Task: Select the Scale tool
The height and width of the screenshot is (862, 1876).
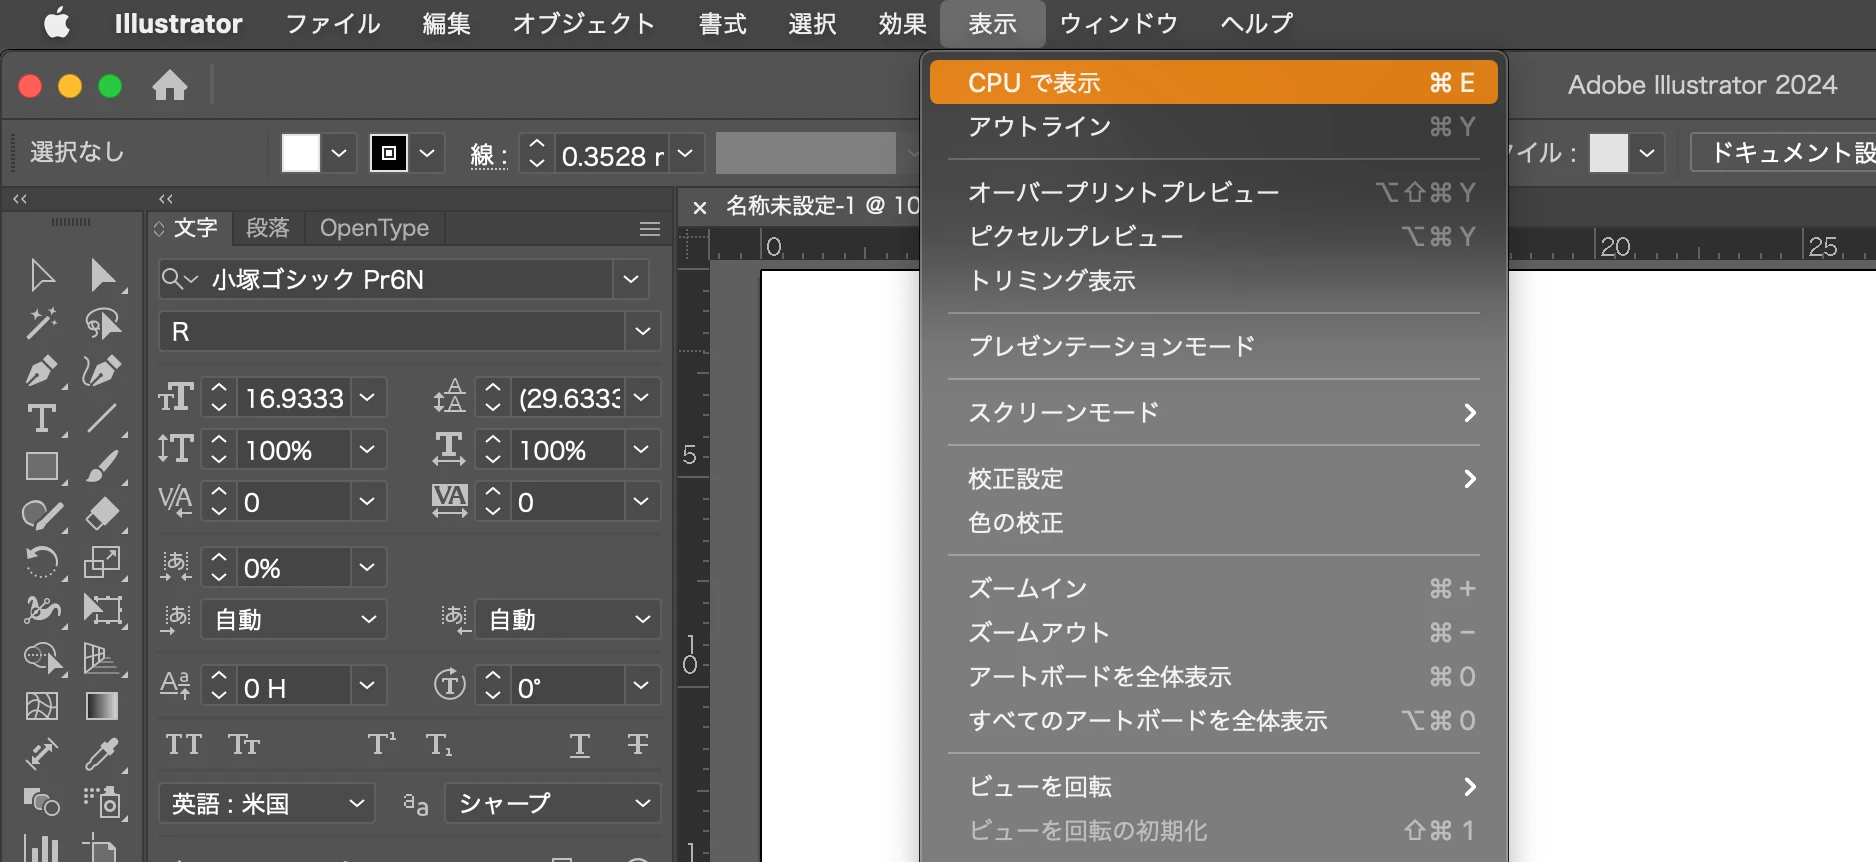Action: pyautogui.click(x=102, y=562)
